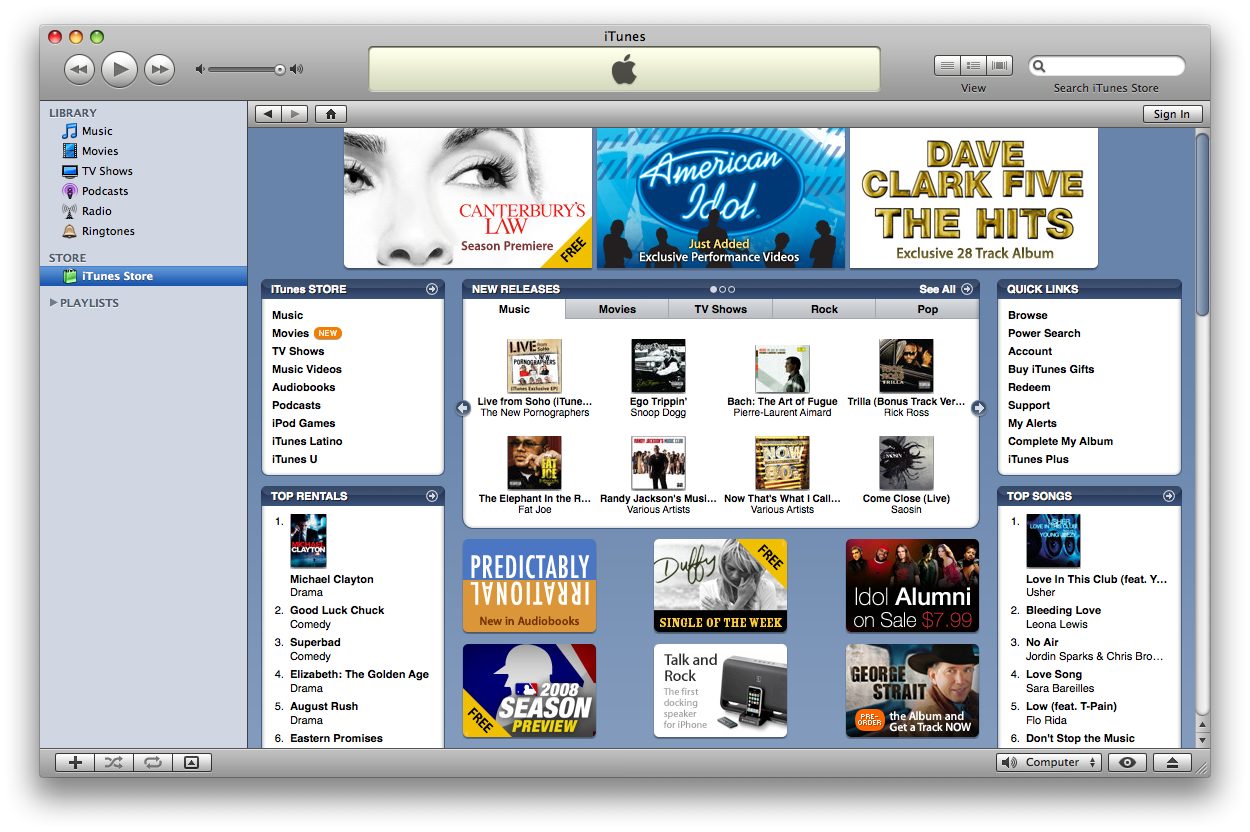This screenshot has height=832, width=1250.
Task: Select the TV Shows tab in New Releases
Action: [721, 309]
